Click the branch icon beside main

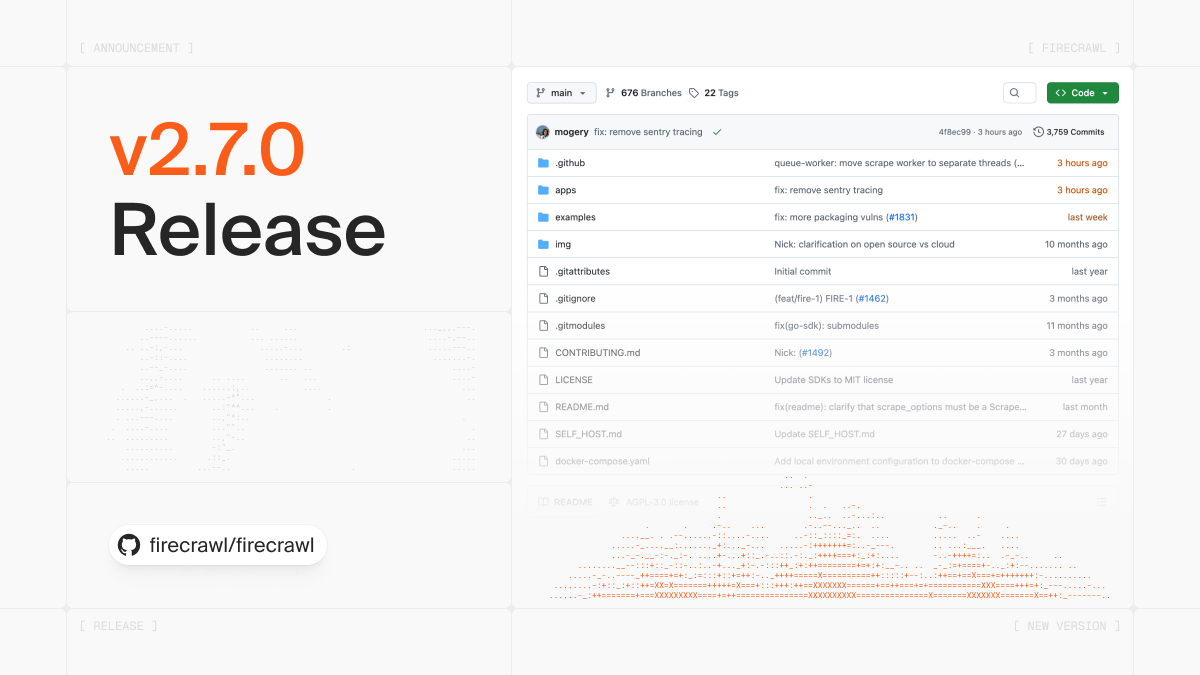click(x=538, y=92)
